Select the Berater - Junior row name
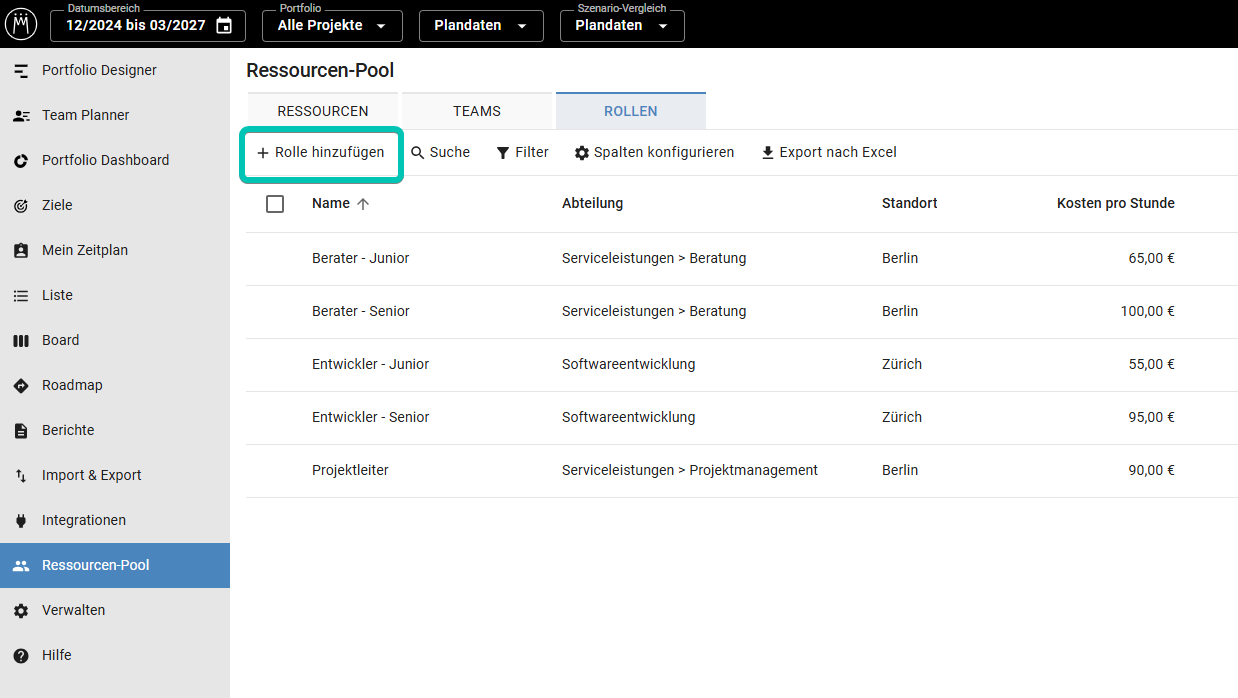The width and height of the screenshot is (1238, 698). coord(360,259)
